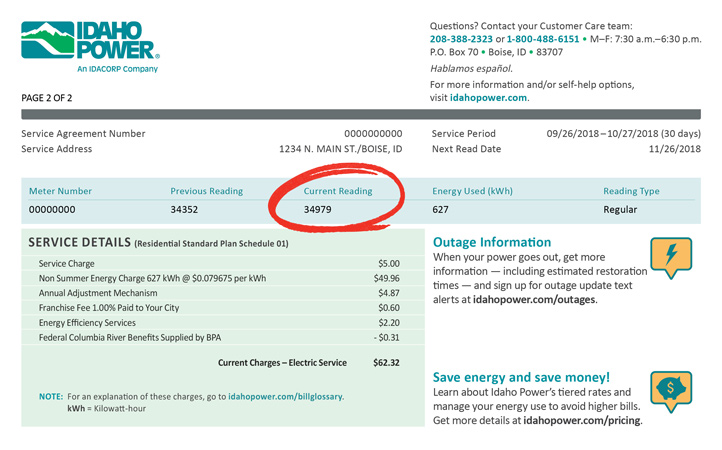This screenshot has width=722, height=450.
Task: Click the lightning bolt outage icon
Action: (671, 258)
